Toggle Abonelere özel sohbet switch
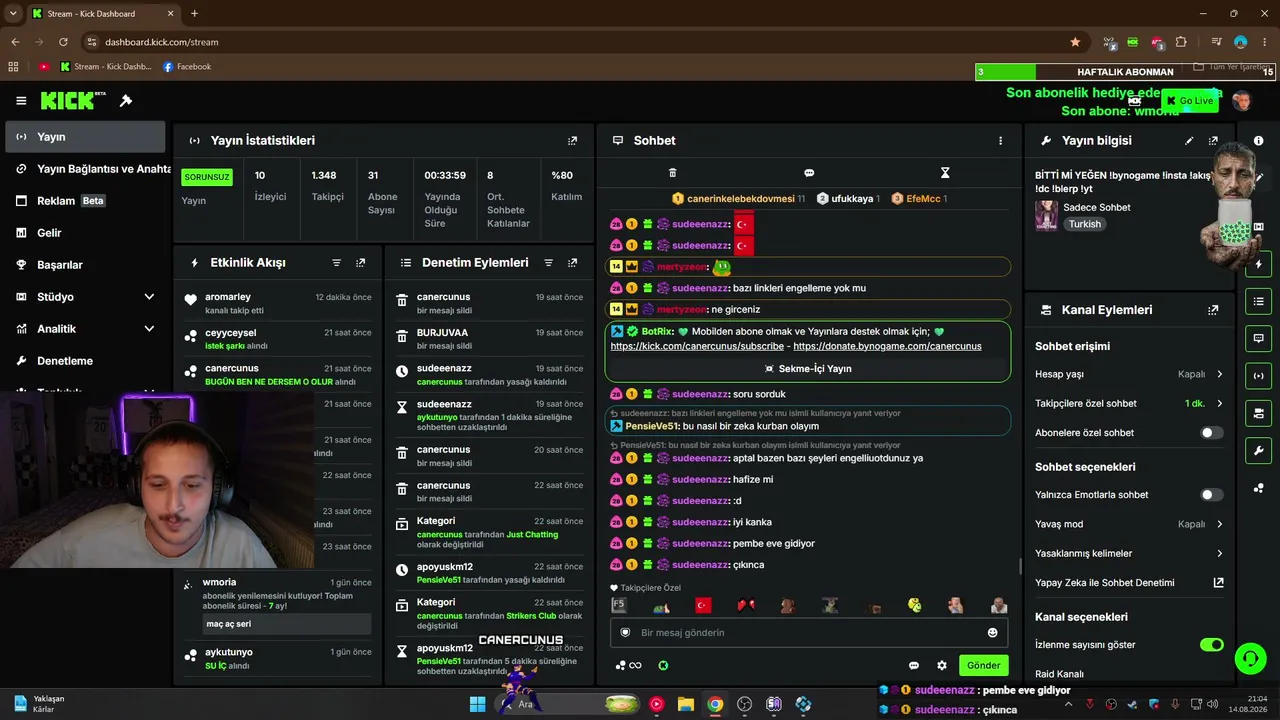This screenshot has height=720, width=1280. pos(1211,433)
